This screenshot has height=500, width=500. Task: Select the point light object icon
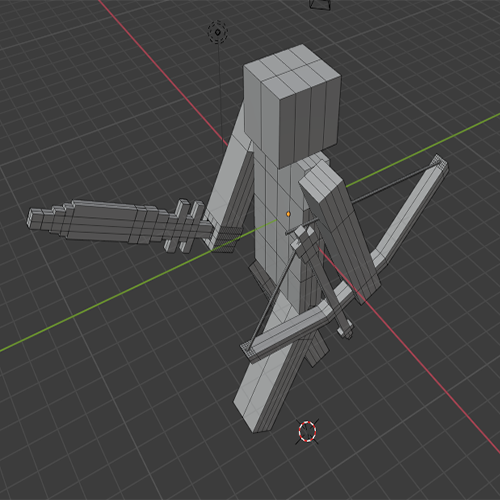218,32
